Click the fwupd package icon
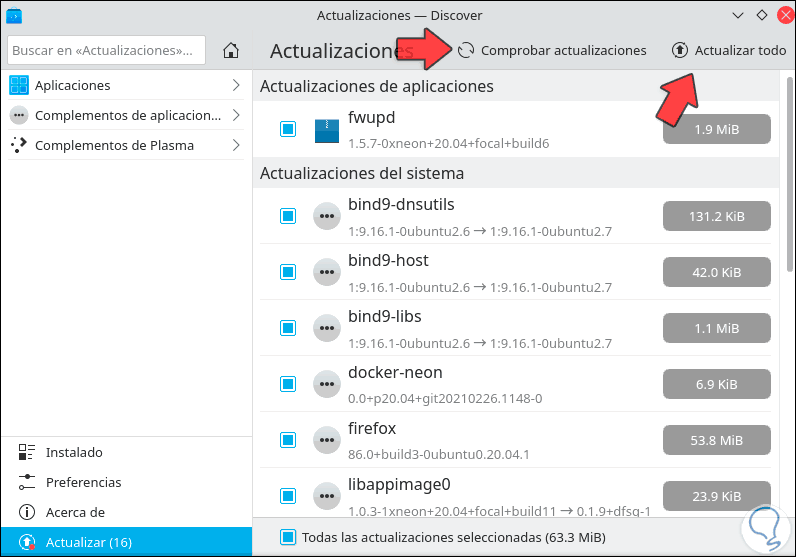This screenshot has height=557, width=796. [x=326, y=130]
